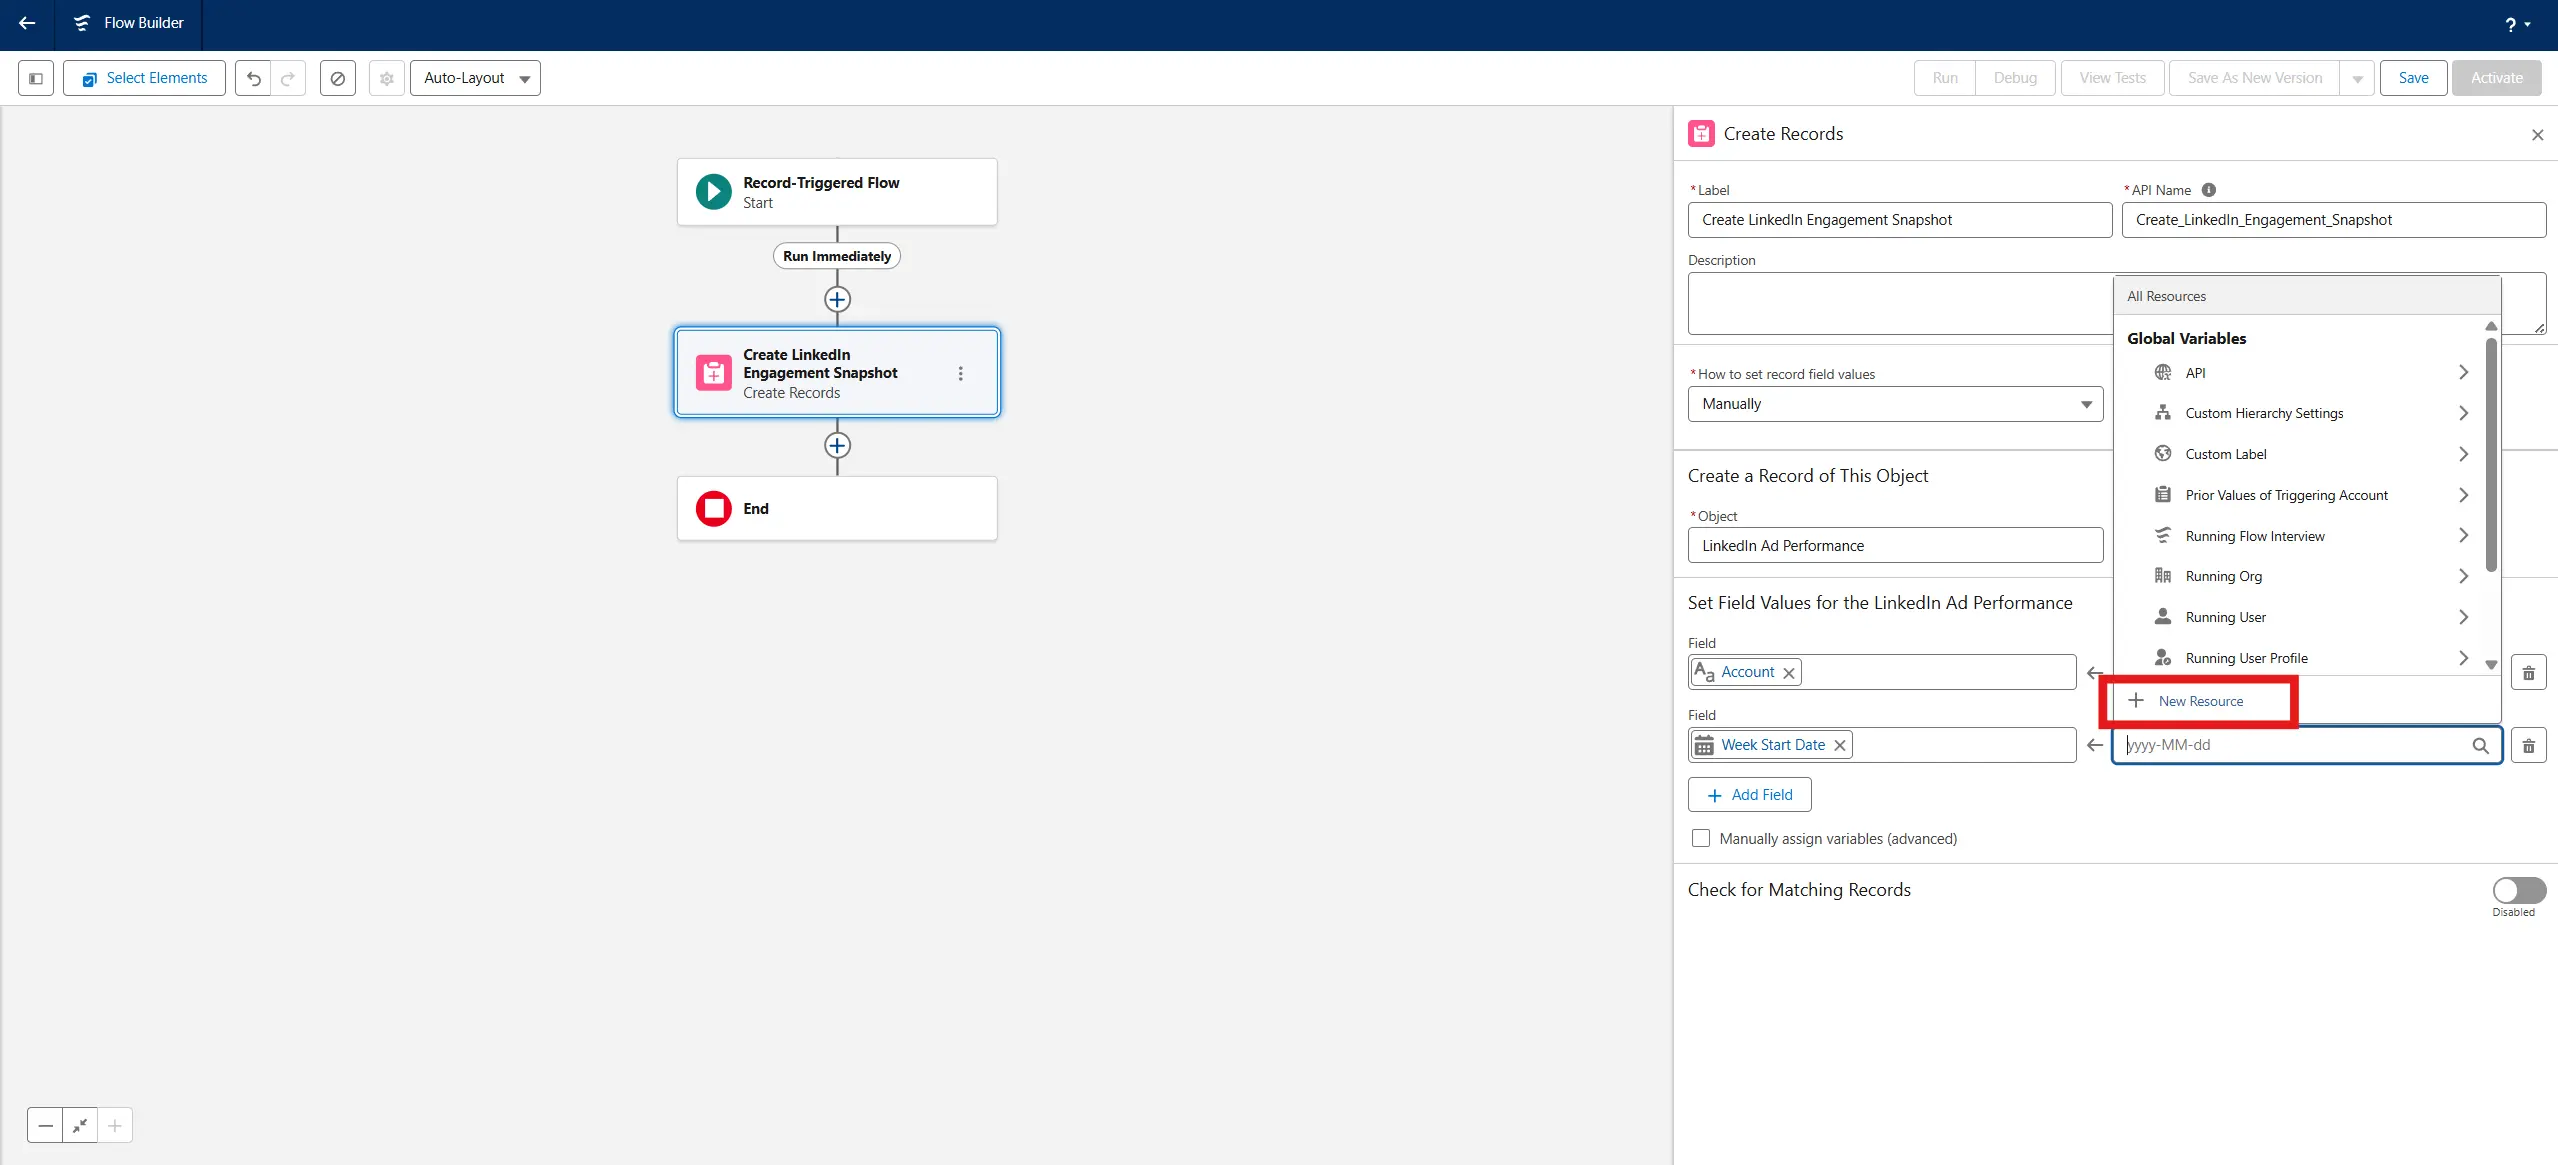
Task: Click zoom to fit canvas icon
Action: point(80,1125)
